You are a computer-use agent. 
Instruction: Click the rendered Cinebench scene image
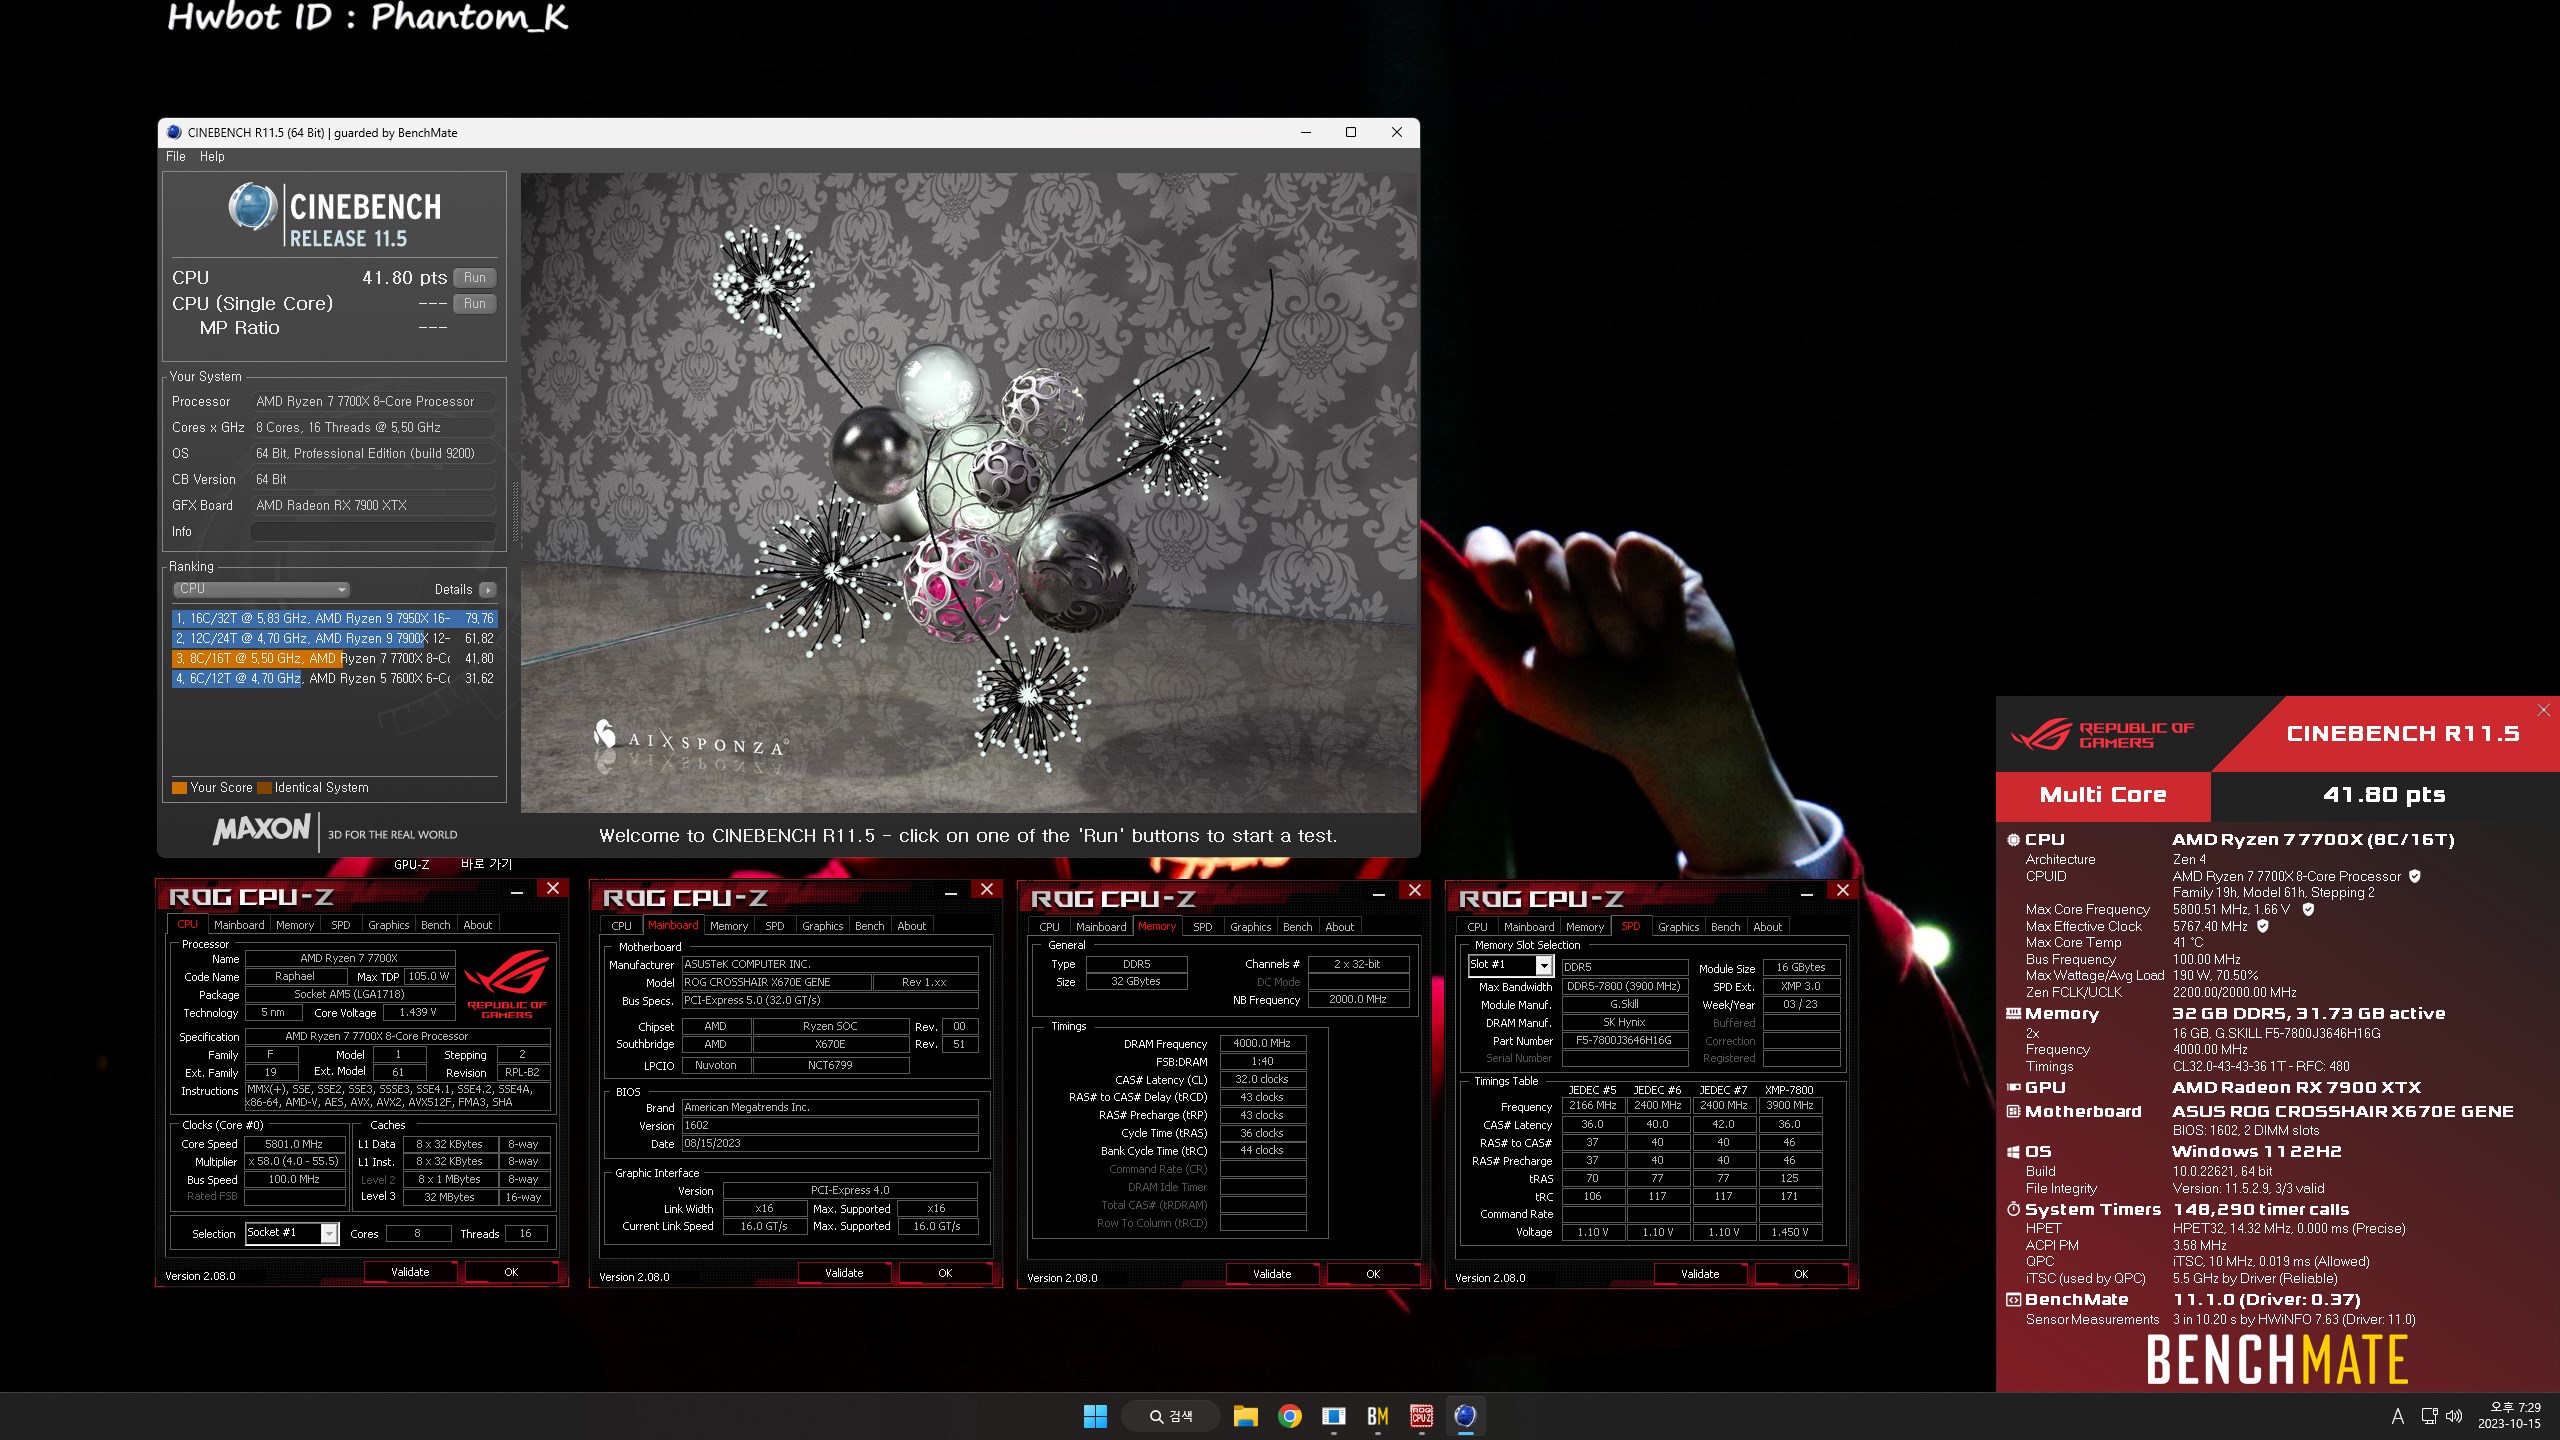click(969, 492)
